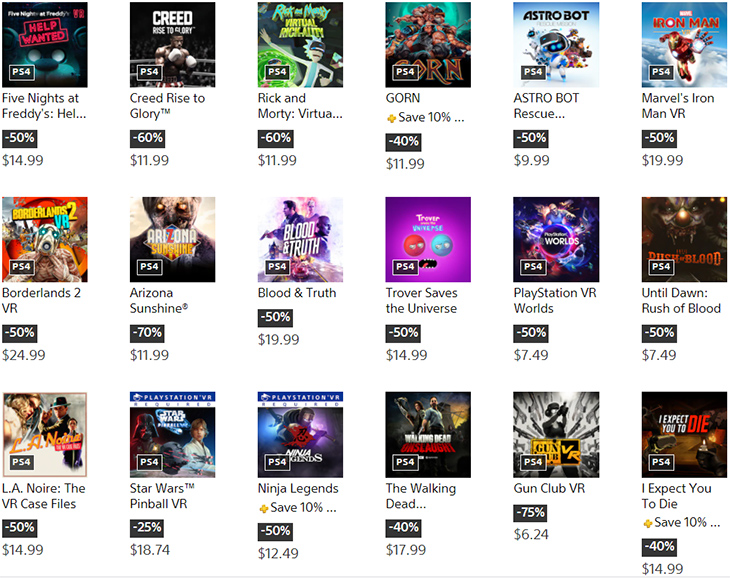Open The Walking Dead Onslaught cover art

428,435
